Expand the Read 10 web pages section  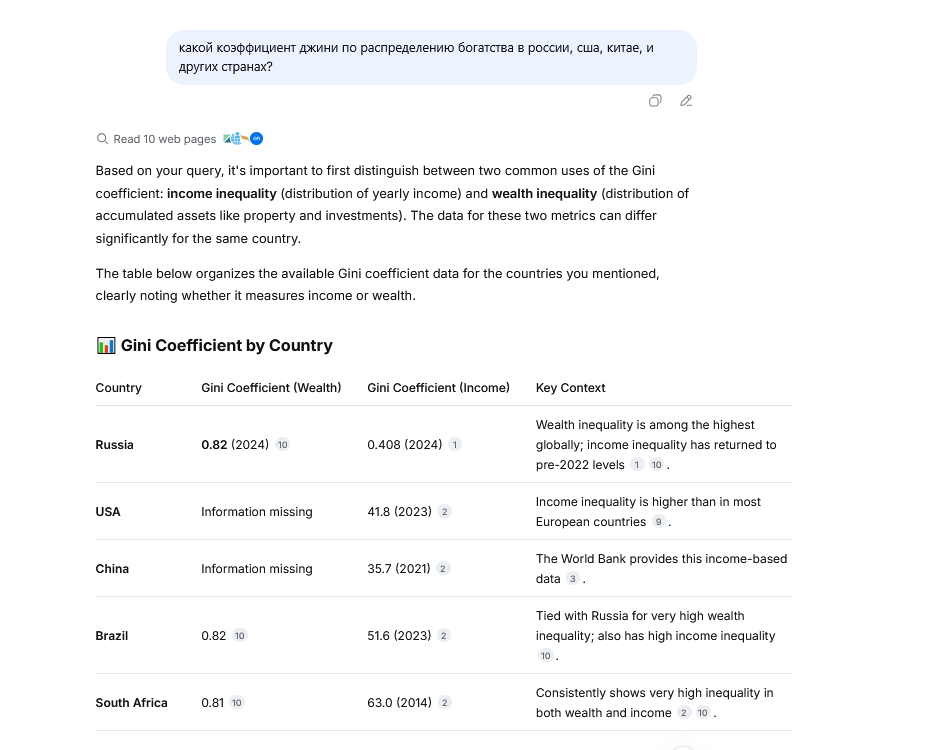(x=165, y=139)
